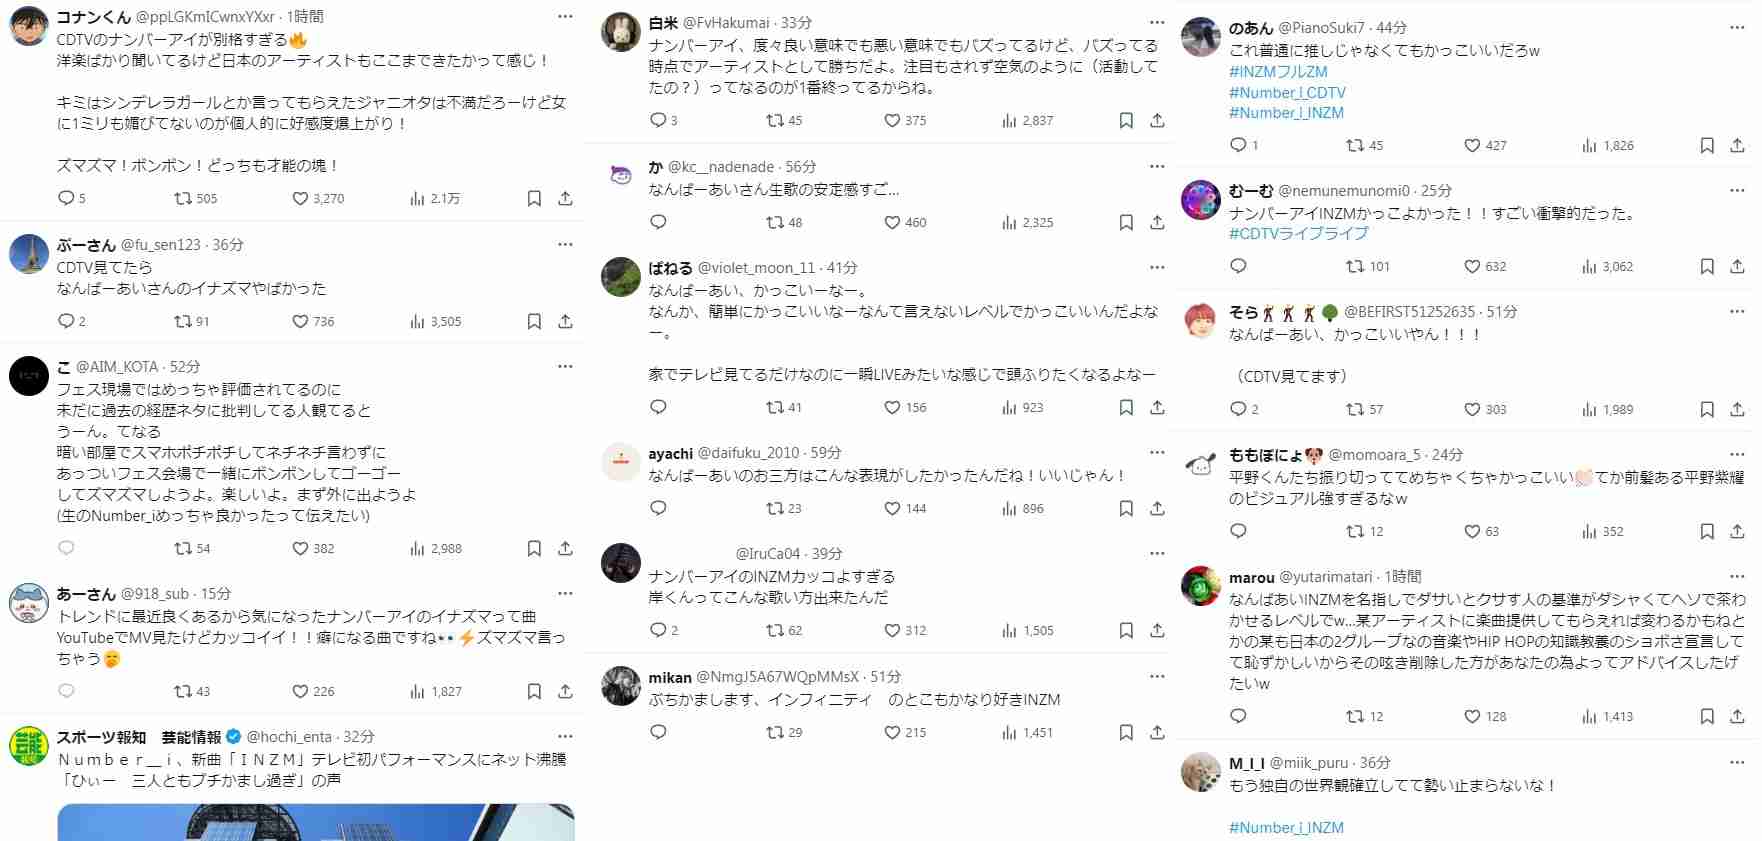Share the むーむ tweet via share icon
This screenshot has height=841, width=1762.
[1737, 267]
